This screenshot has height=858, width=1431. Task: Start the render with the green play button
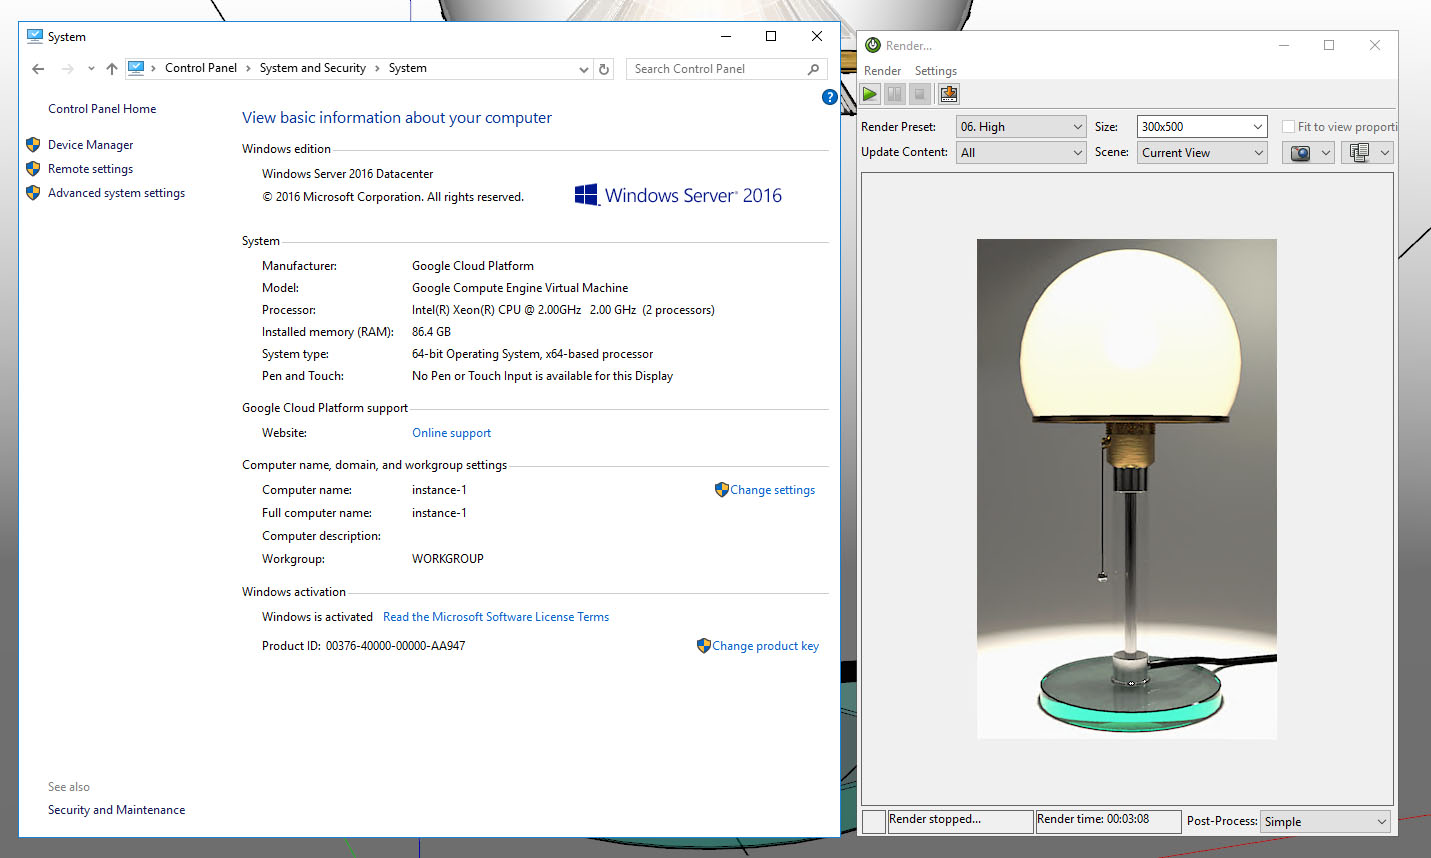(x=870, y=94)
